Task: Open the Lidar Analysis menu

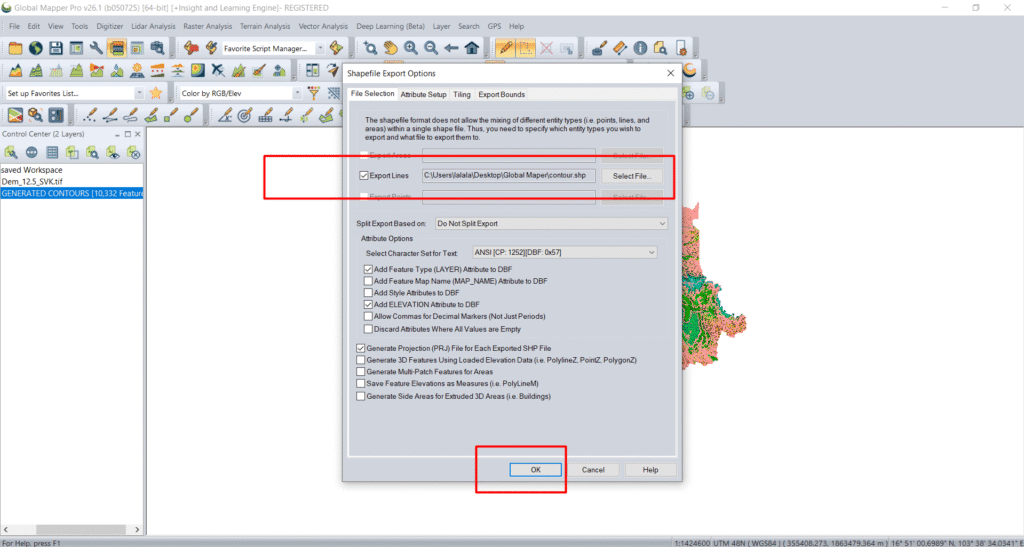Action: point(153,27)
